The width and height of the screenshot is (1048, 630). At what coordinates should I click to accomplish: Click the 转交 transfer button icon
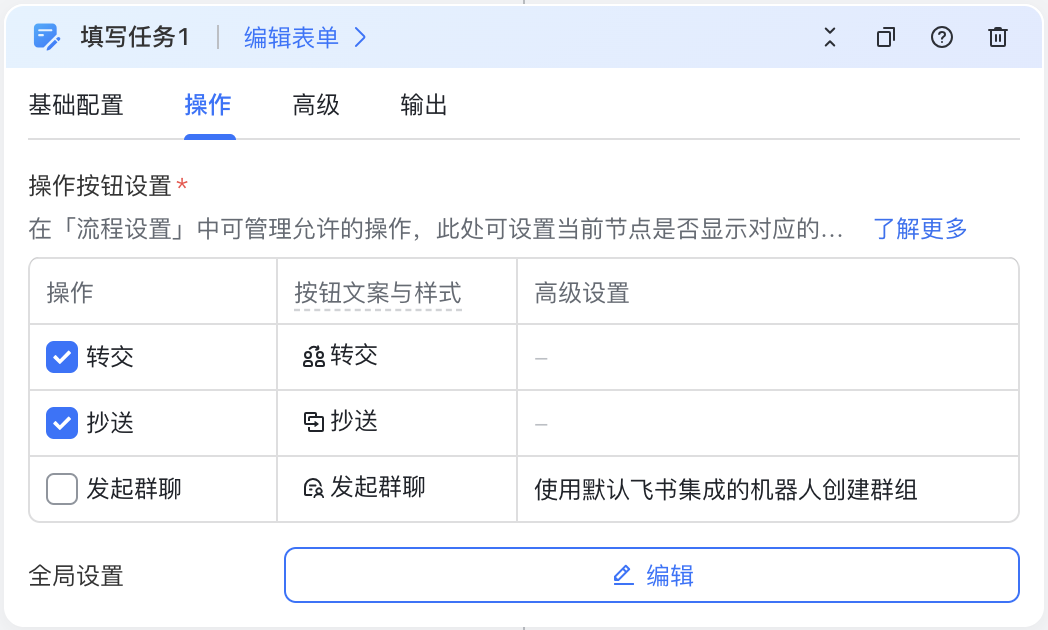tap(313, 357)
